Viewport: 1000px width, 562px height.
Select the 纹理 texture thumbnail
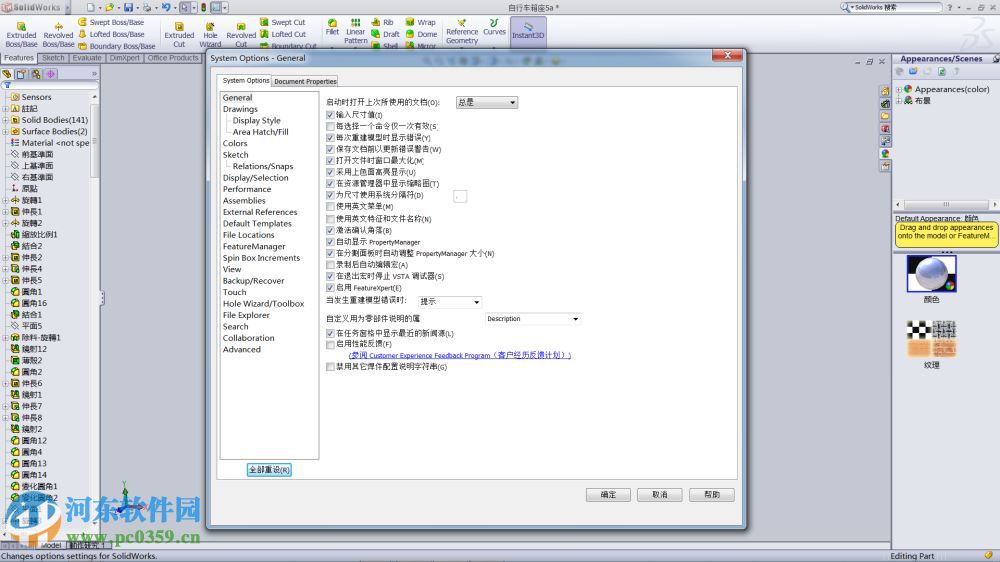[x=931, y=339]
